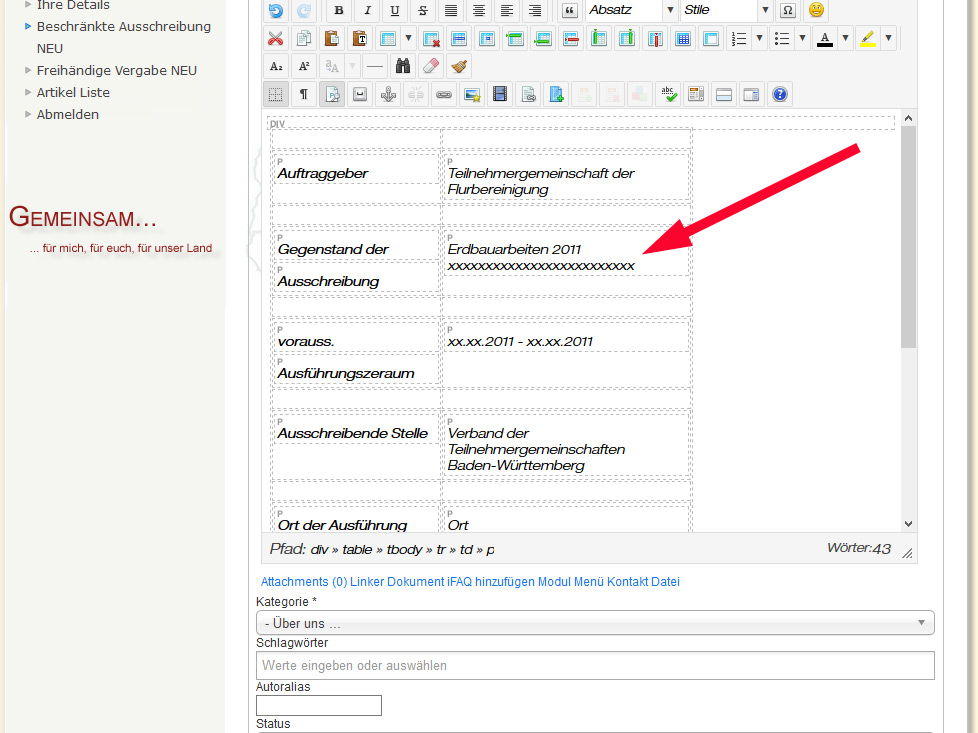Open the numbered list style arrow
The height and width of the screenshot is (733, 978).
click(x=759, y=39)
